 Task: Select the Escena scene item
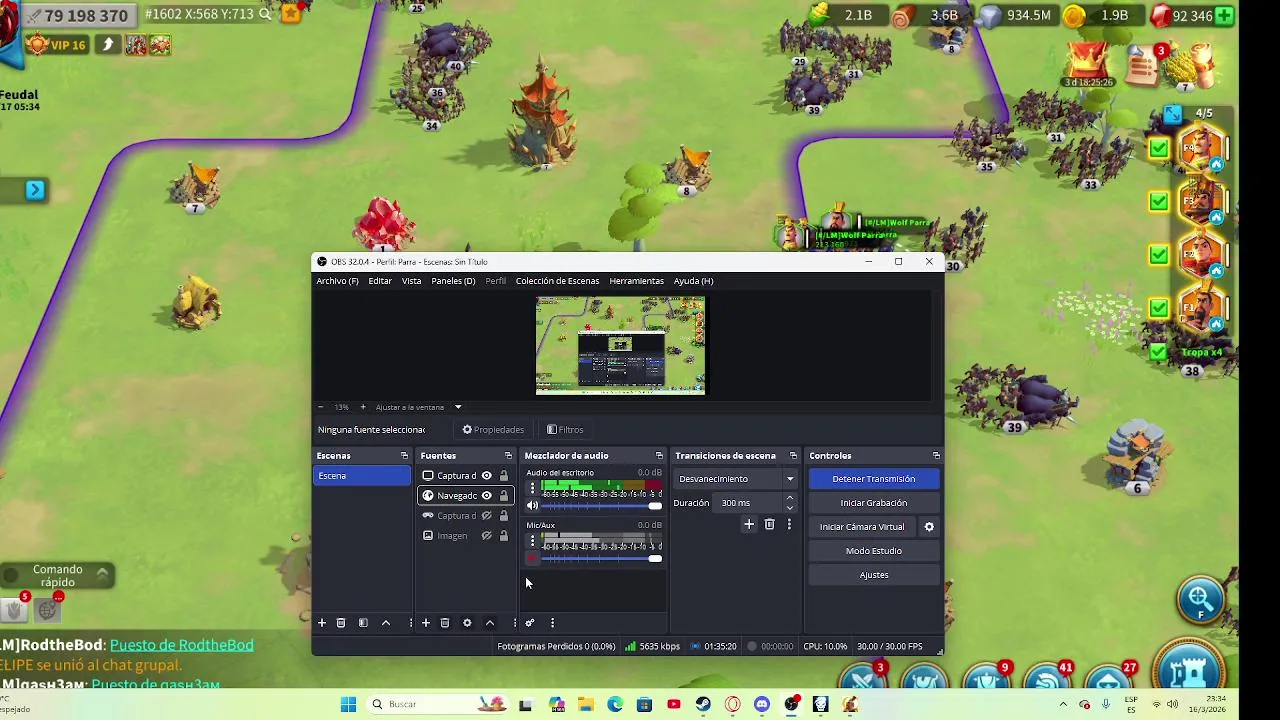(362, 476)
